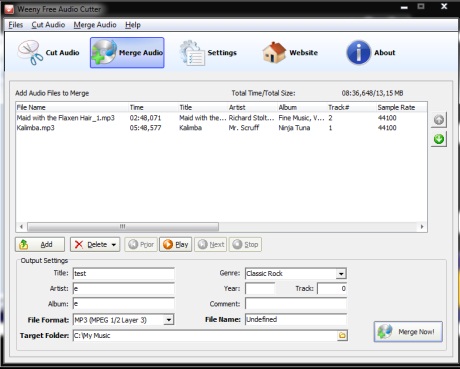The height and width of the screenshot is (369, 460).
Task: Browse target folder with folder icon
Action: coord(342,335)
